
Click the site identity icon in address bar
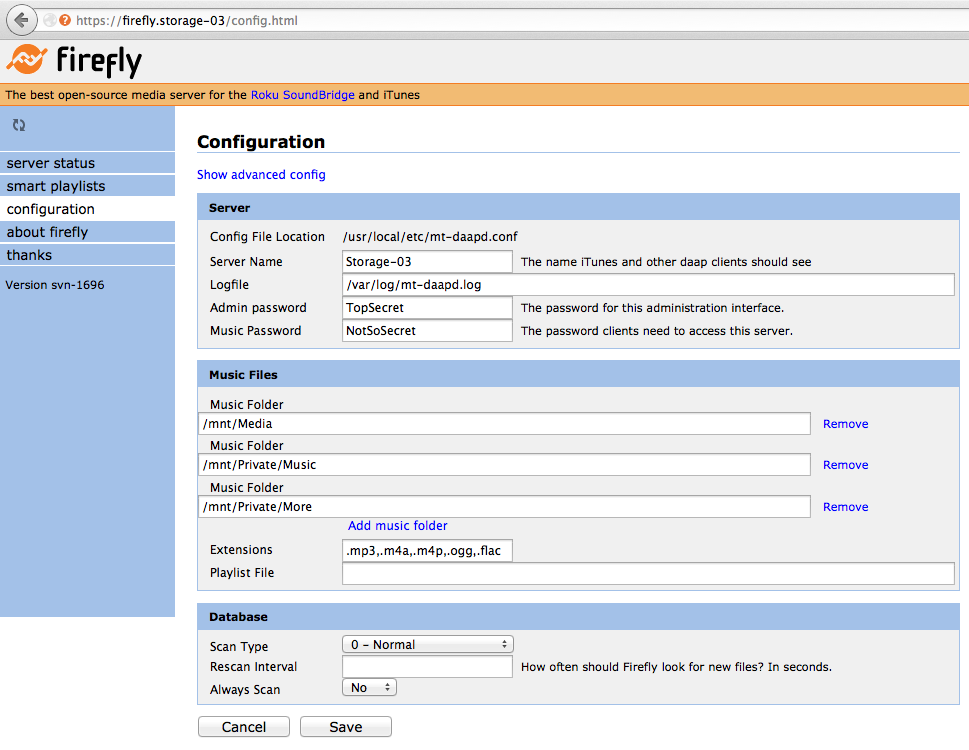65,20
